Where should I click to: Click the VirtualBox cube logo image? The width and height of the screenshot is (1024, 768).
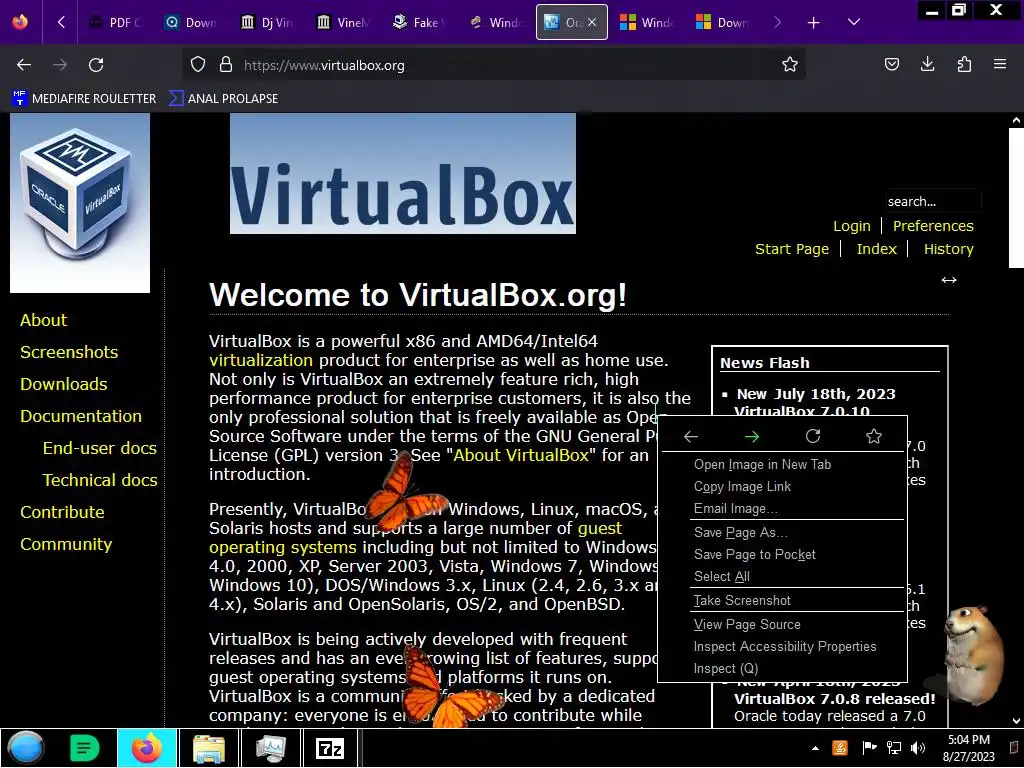80,202
